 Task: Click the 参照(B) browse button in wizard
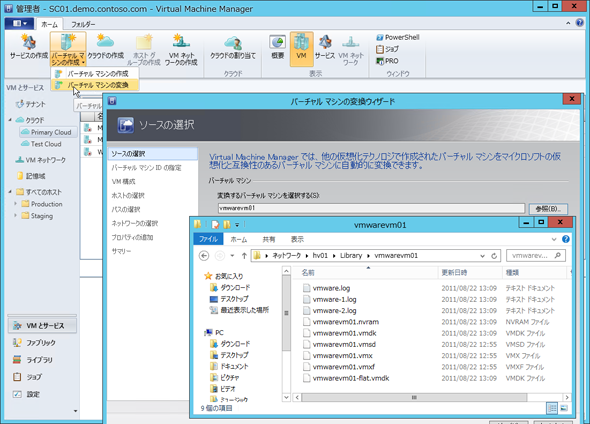(x=548, y=208)
